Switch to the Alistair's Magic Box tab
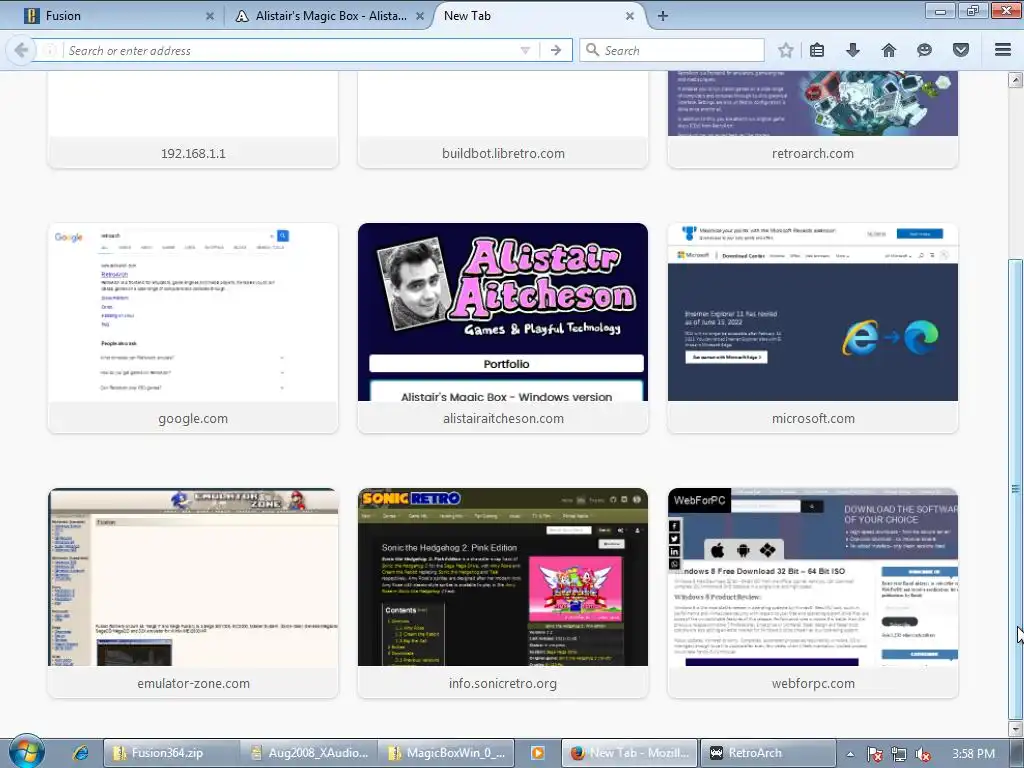 [330, 16]
